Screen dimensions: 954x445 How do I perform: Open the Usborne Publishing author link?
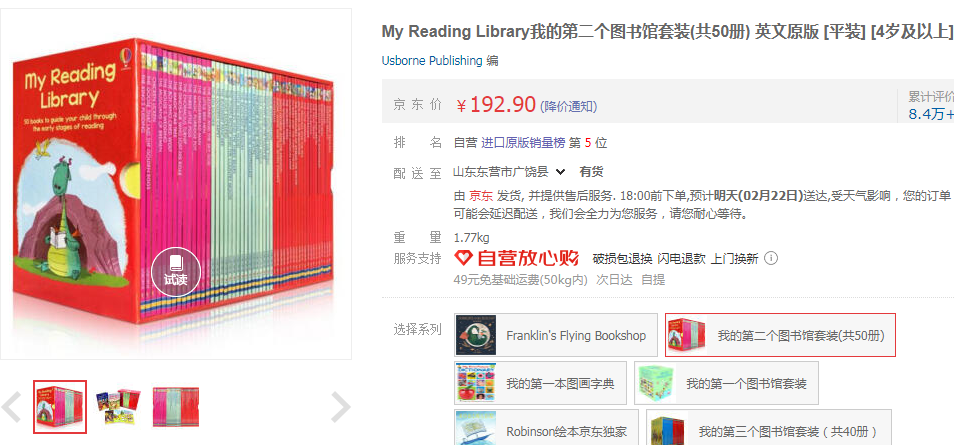click(x=432, y=60)
